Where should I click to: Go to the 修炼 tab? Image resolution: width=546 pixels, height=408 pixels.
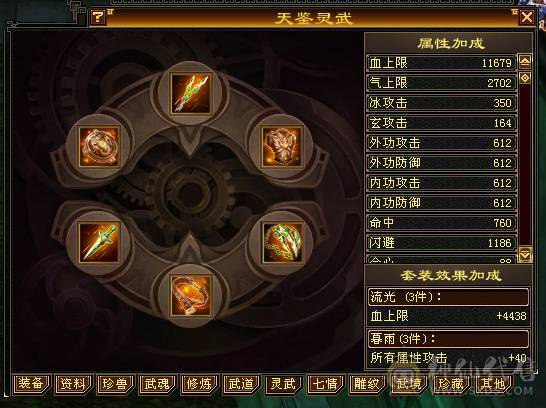199,384
